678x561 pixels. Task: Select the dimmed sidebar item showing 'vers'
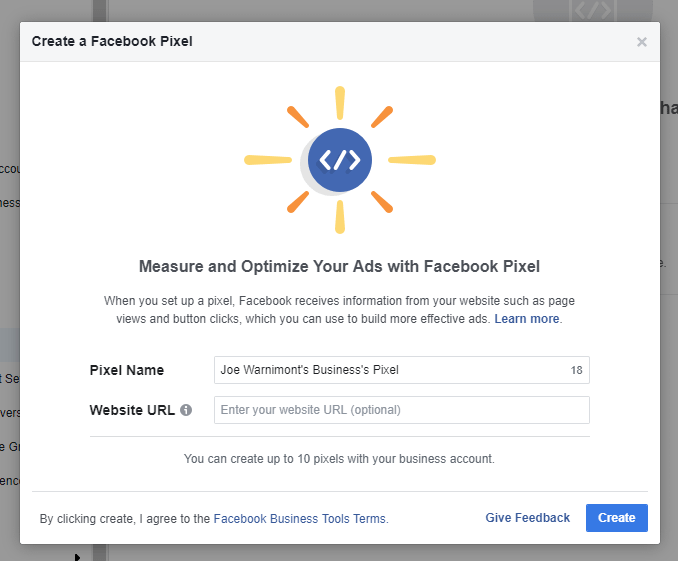tap(10, 412)
